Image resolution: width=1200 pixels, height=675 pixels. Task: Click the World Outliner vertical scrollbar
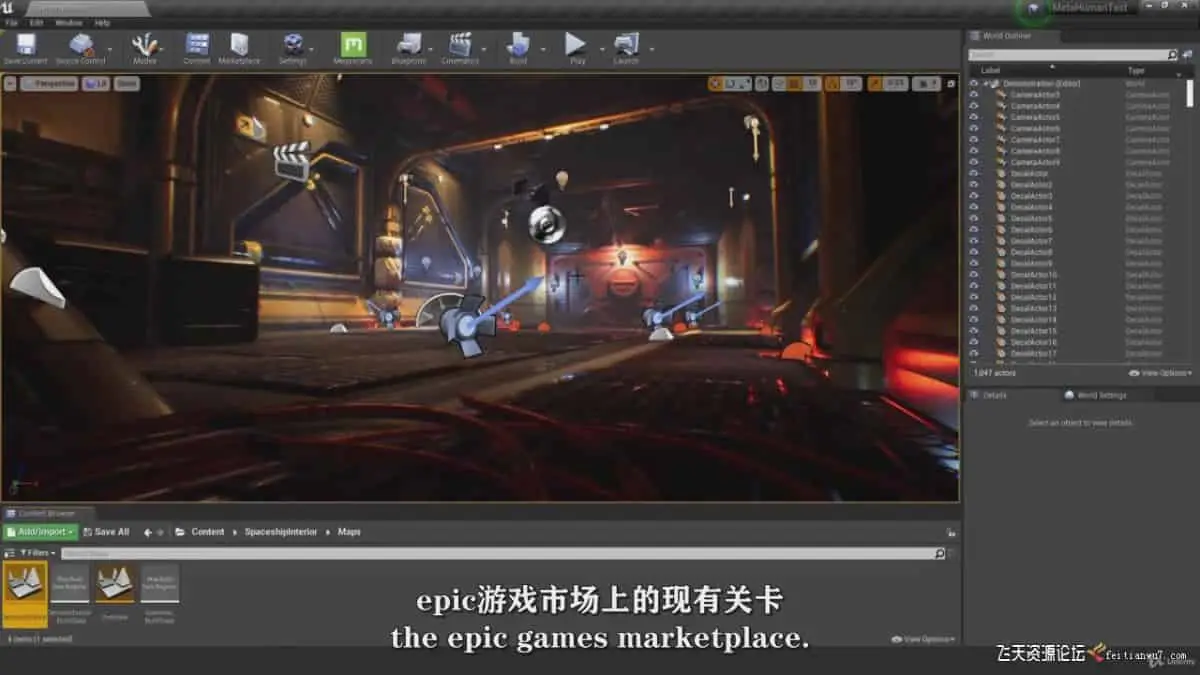(x=1189, y=95)
